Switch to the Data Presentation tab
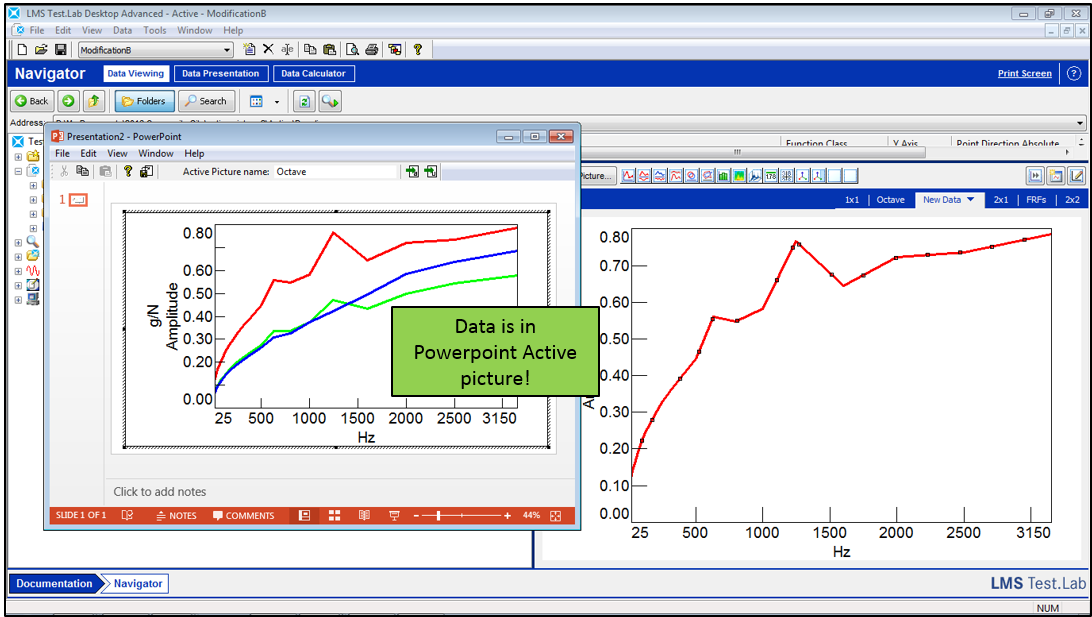The height and width of the screenshot is (617, 1092). coord(220,73)
